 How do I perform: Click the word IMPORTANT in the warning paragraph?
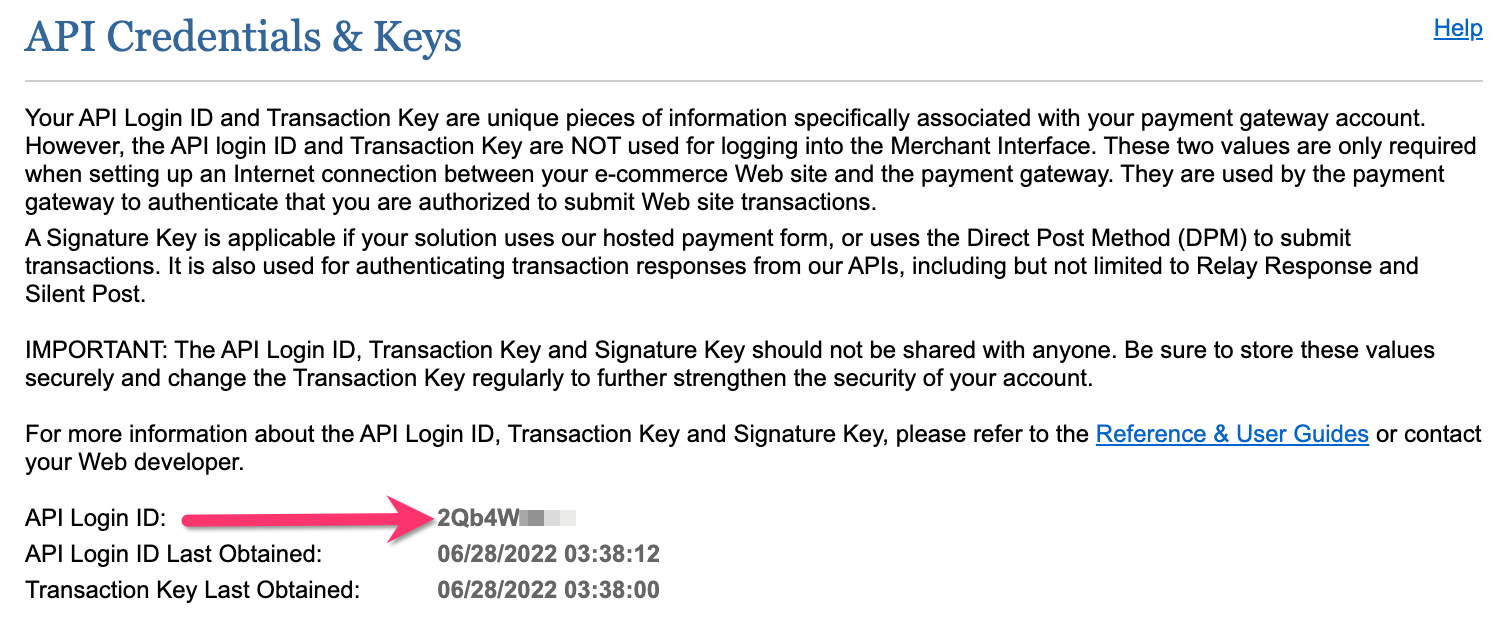tap(92, 351)
